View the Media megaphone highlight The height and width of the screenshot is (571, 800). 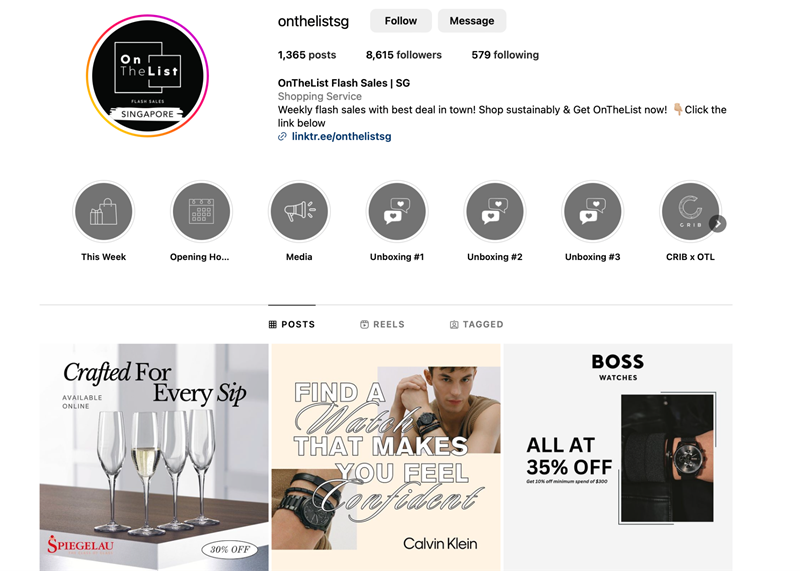[299, 212]
